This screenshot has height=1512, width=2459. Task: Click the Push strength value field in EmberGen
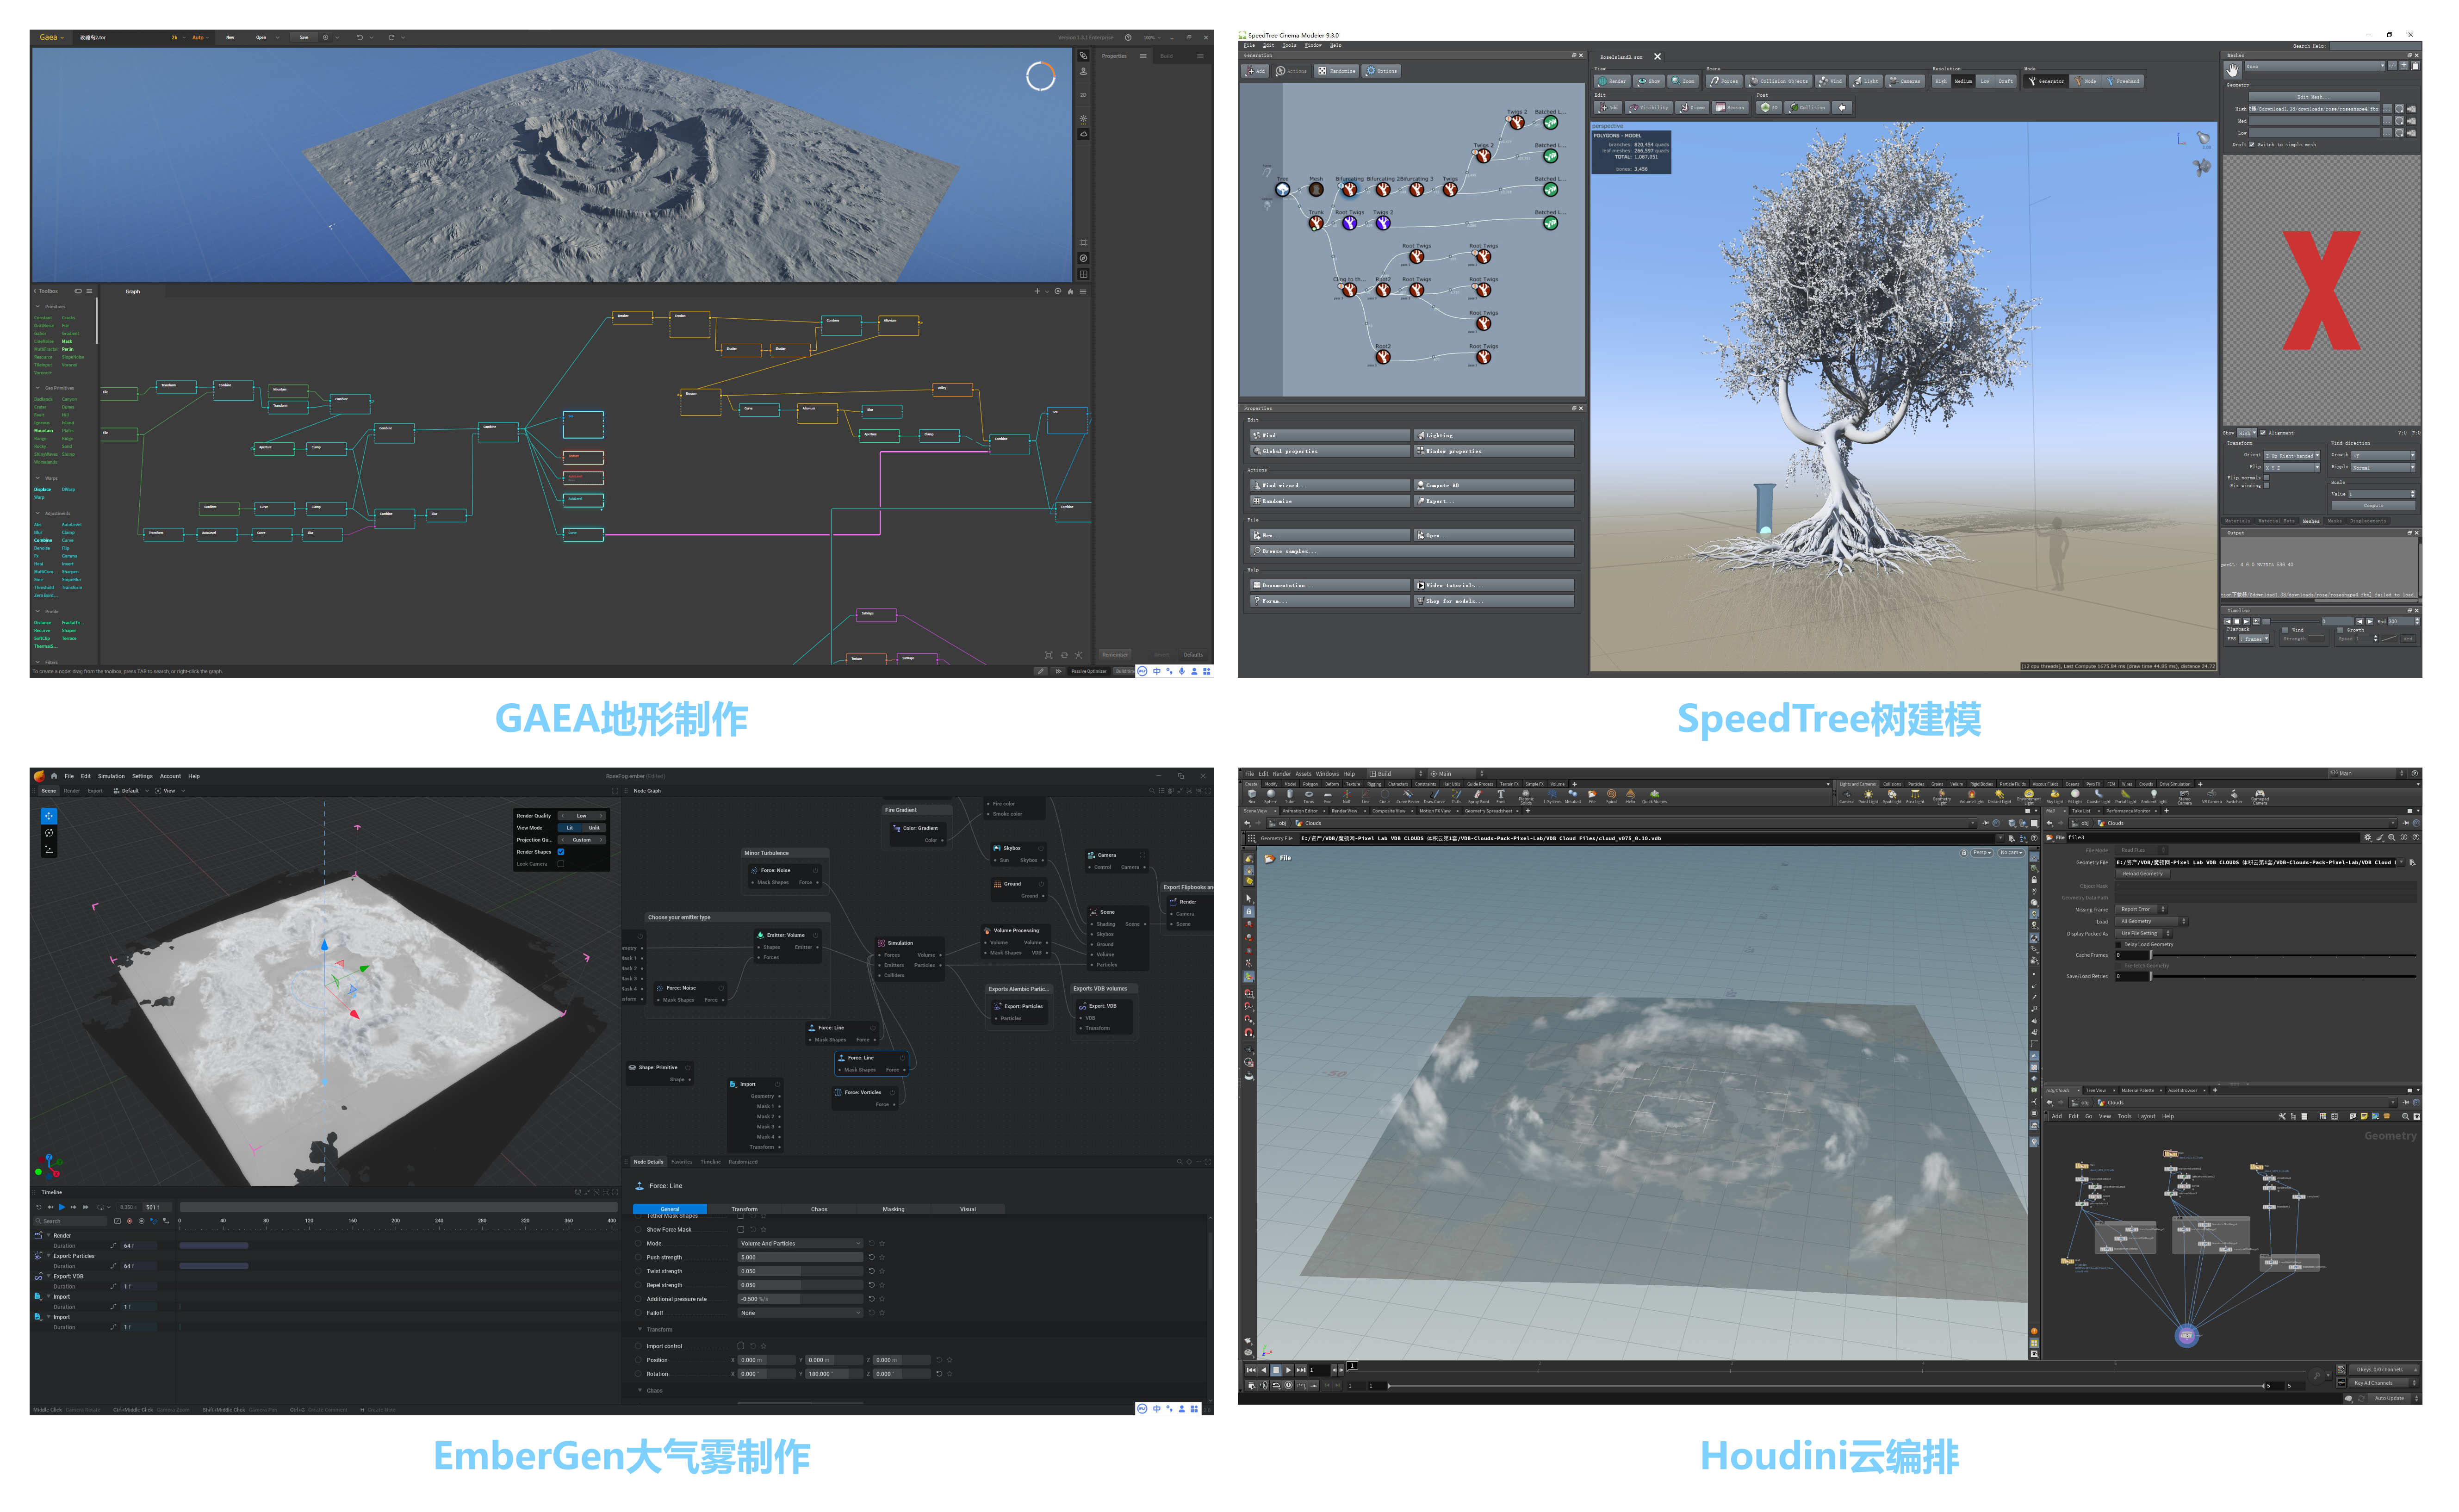pyautogui.click(x=801, y=1258)
